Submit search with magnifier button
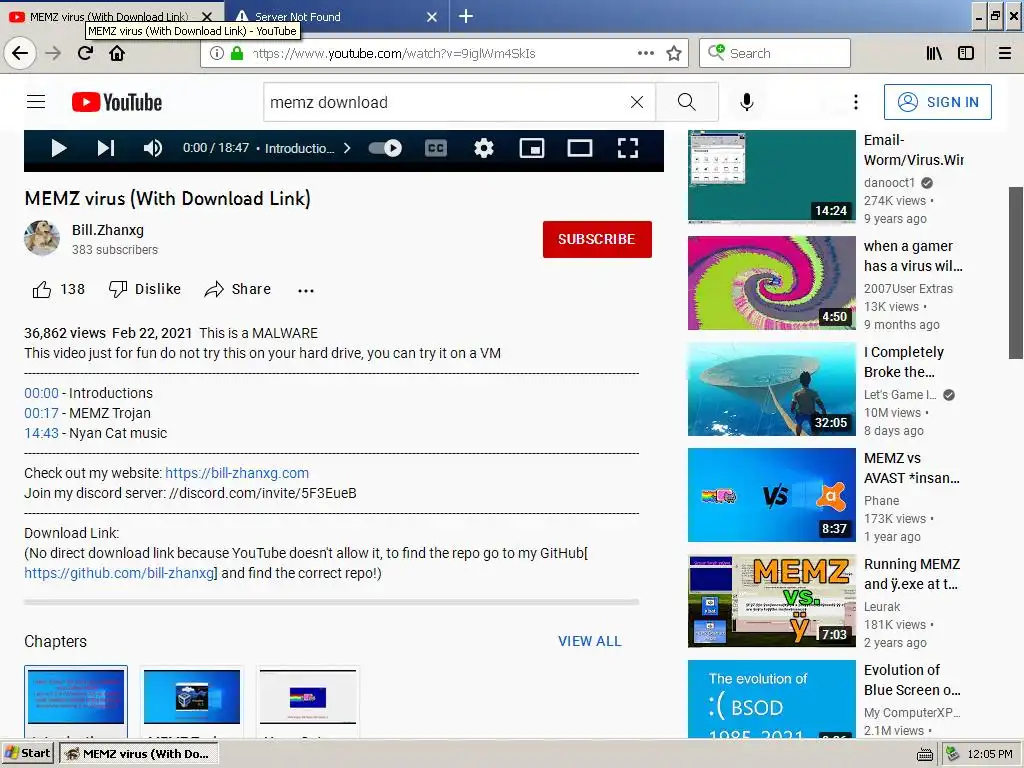1024x768 pixels. click(x=686, y=102)
